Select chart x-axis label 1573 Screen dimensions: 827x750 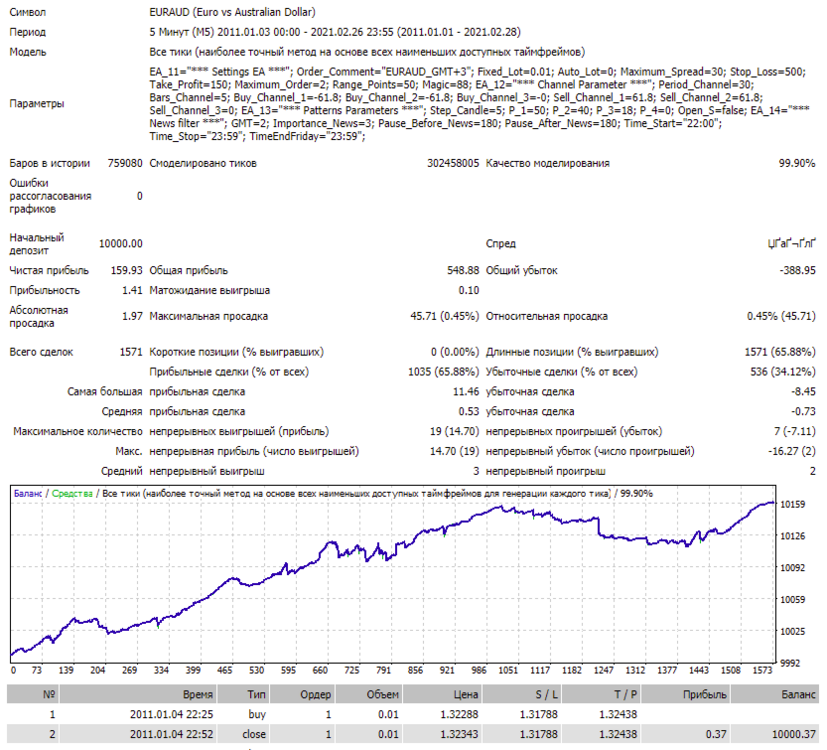(x=762, y=670)
